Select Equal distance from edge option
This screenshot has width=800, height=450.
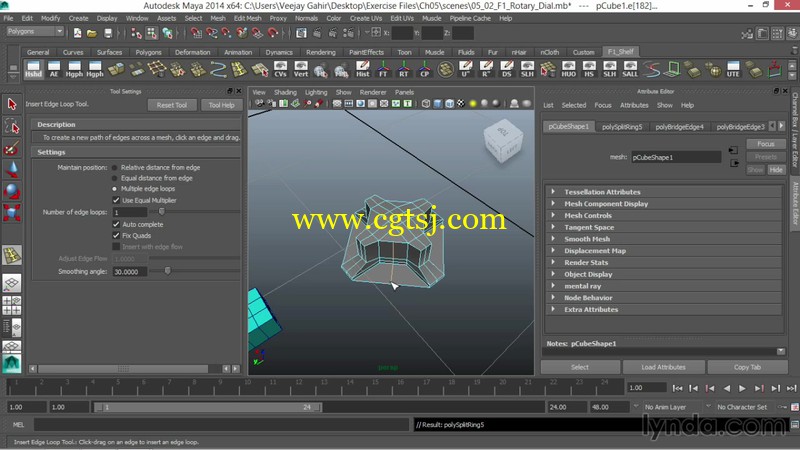[x=114, y=178]
